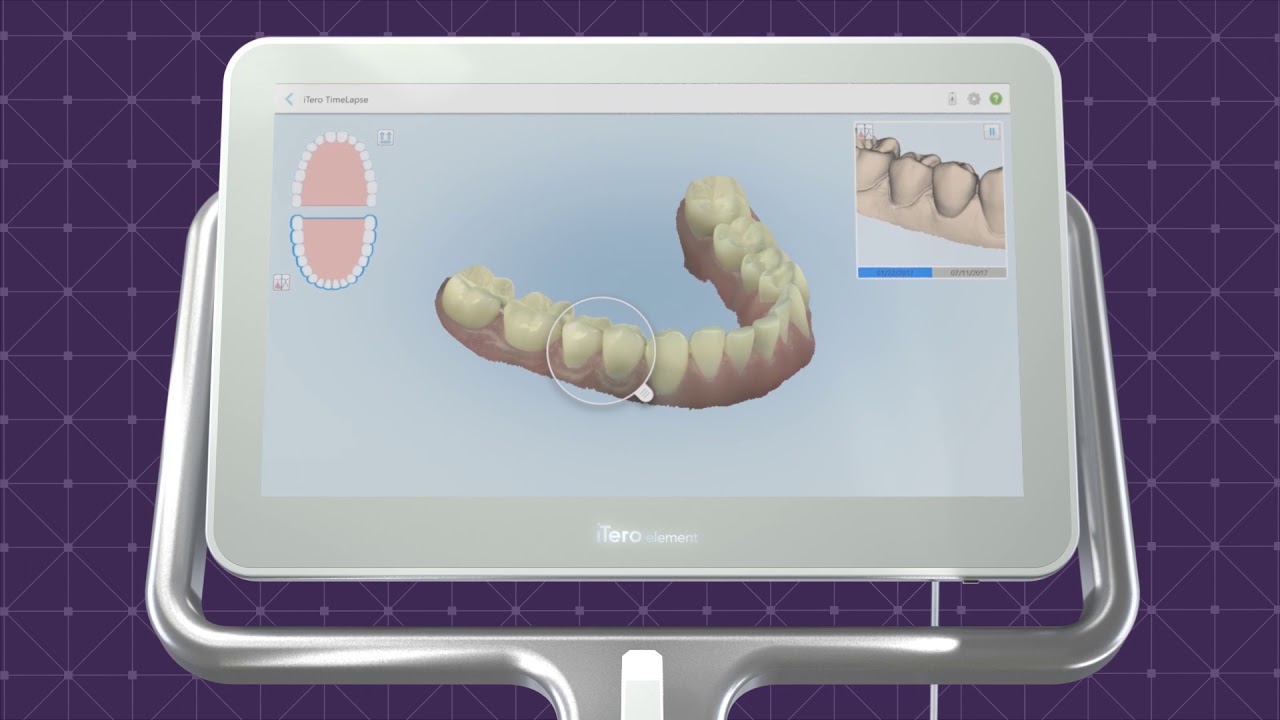
Task: Click the iTero element logo on the bezel
Action: point(646,536)
